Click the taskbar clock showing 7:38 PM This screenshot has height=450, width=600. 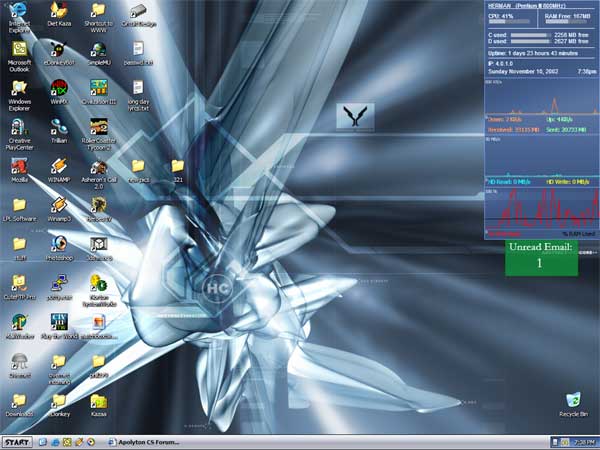point(584,442)
